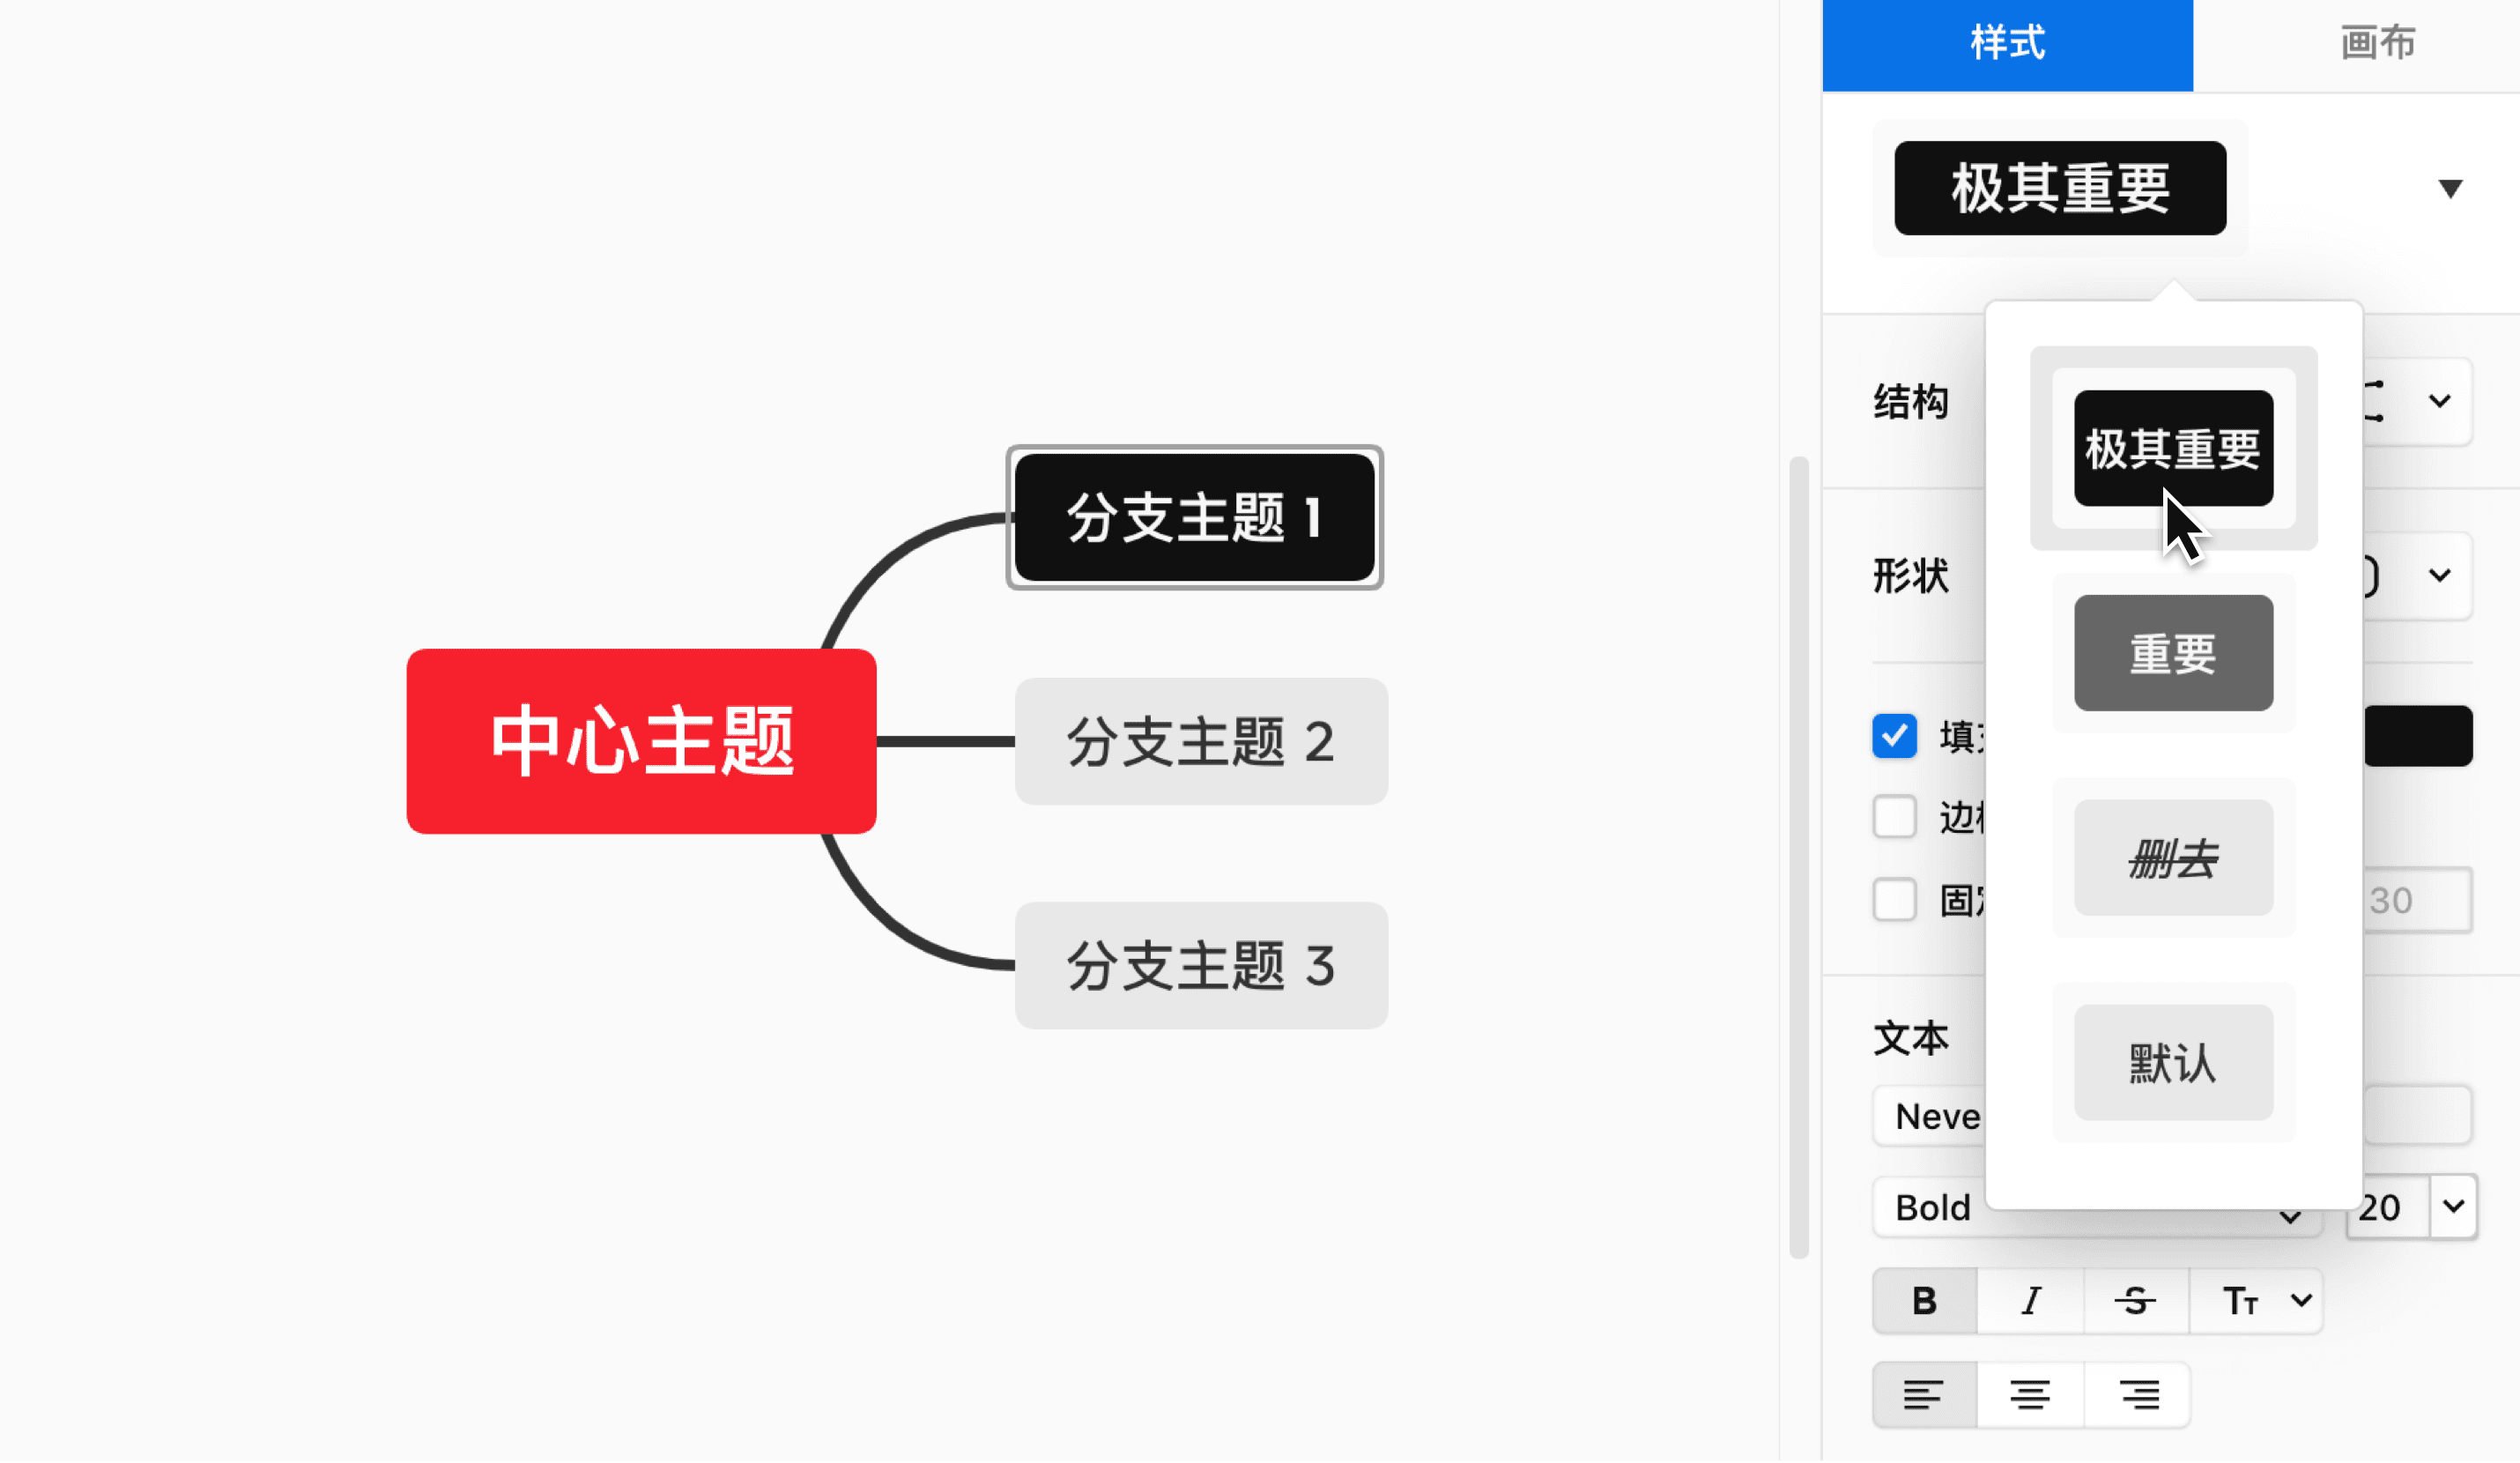Toggle bold formatting with the B icon
This screenshot has width=2520, height=1463.
pos(1923,1300)
